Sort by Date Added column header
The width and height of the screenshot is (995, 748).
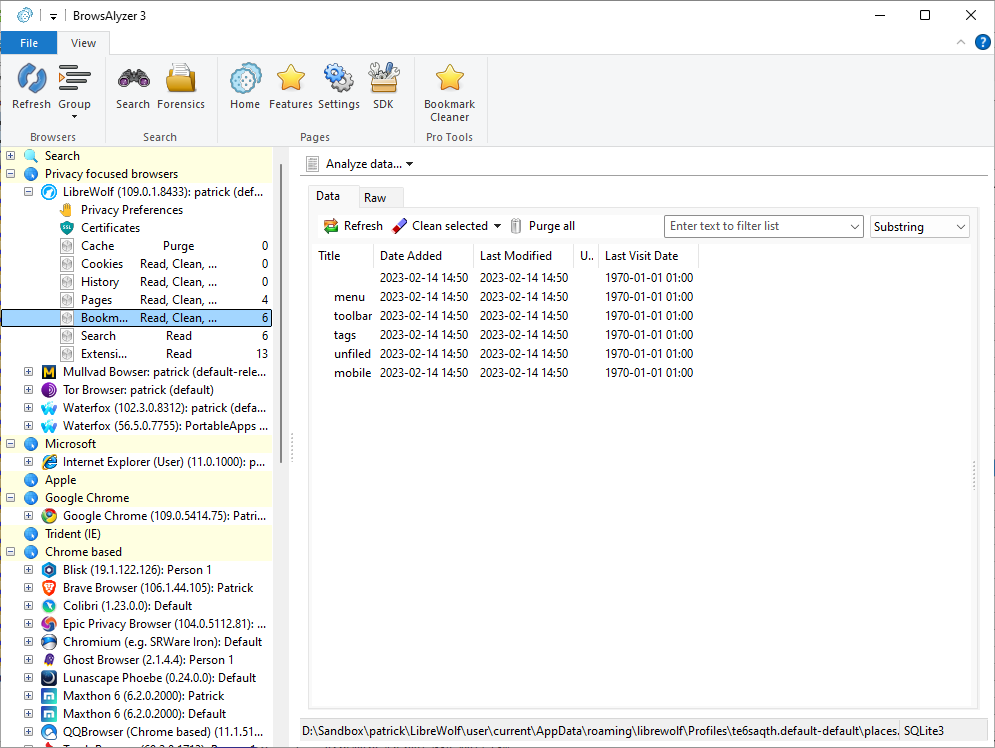pos(423,256)
